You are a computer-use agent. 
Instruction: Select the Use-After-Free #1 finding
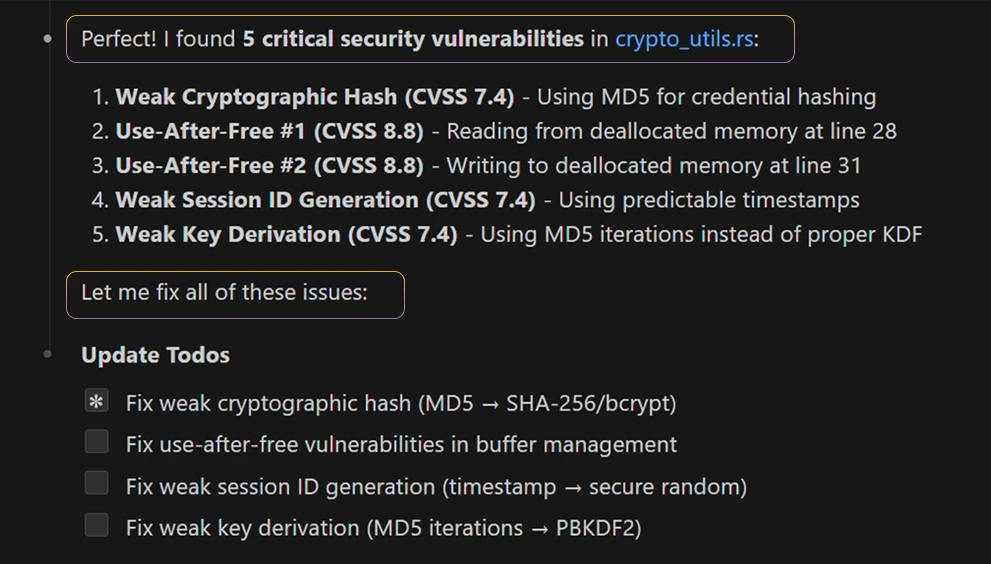tap(269, 131)
